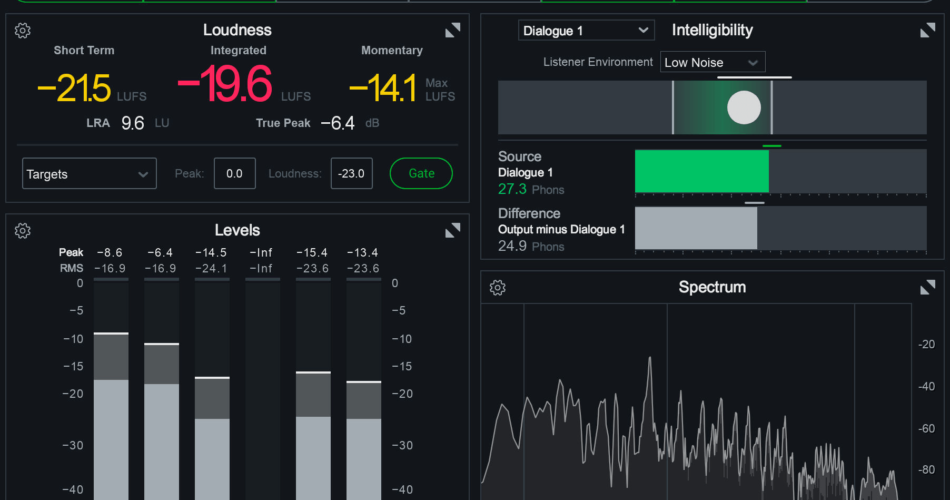The image size is (950, 500).
Task: Expand the Levels panel to full view
Action: click(x=453, y=231)
